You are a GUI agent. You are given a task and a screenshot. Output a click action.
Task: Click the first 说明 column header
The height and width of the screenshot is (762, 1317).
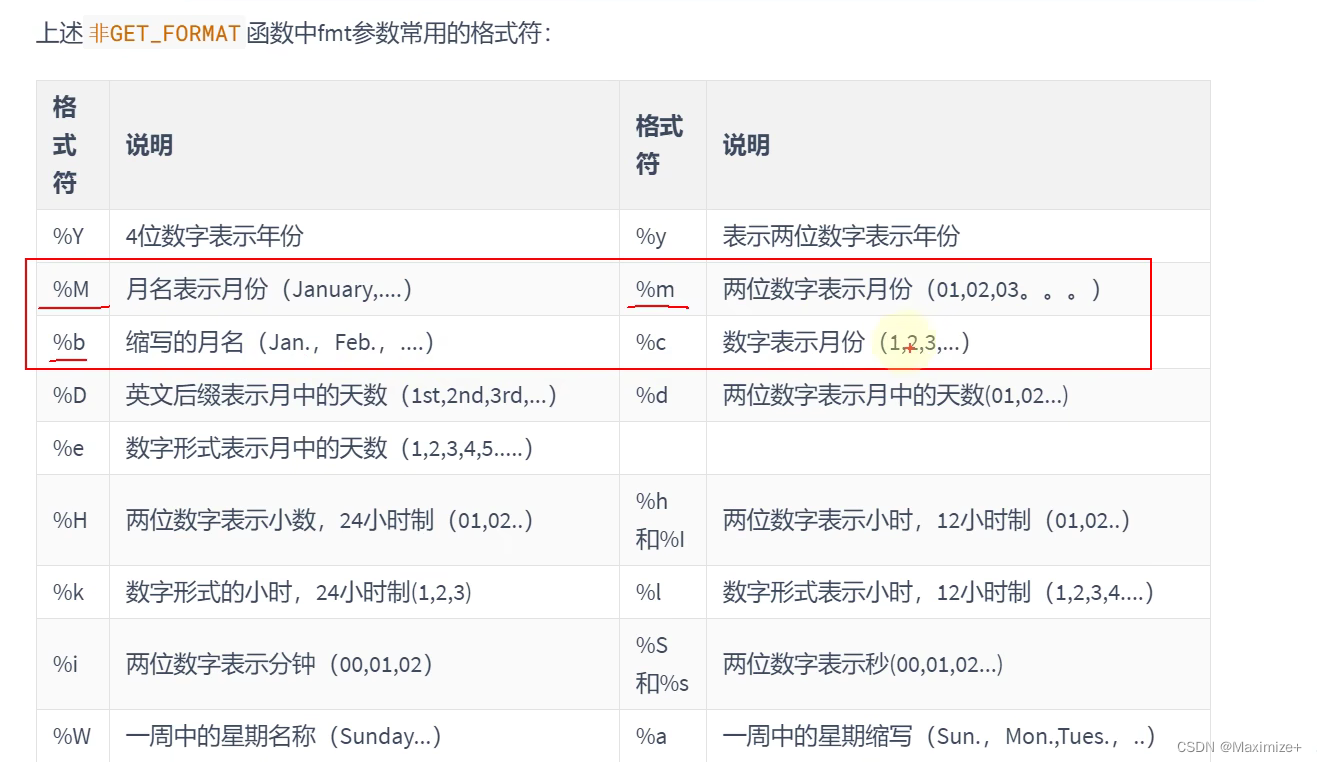tap(149, 145)
